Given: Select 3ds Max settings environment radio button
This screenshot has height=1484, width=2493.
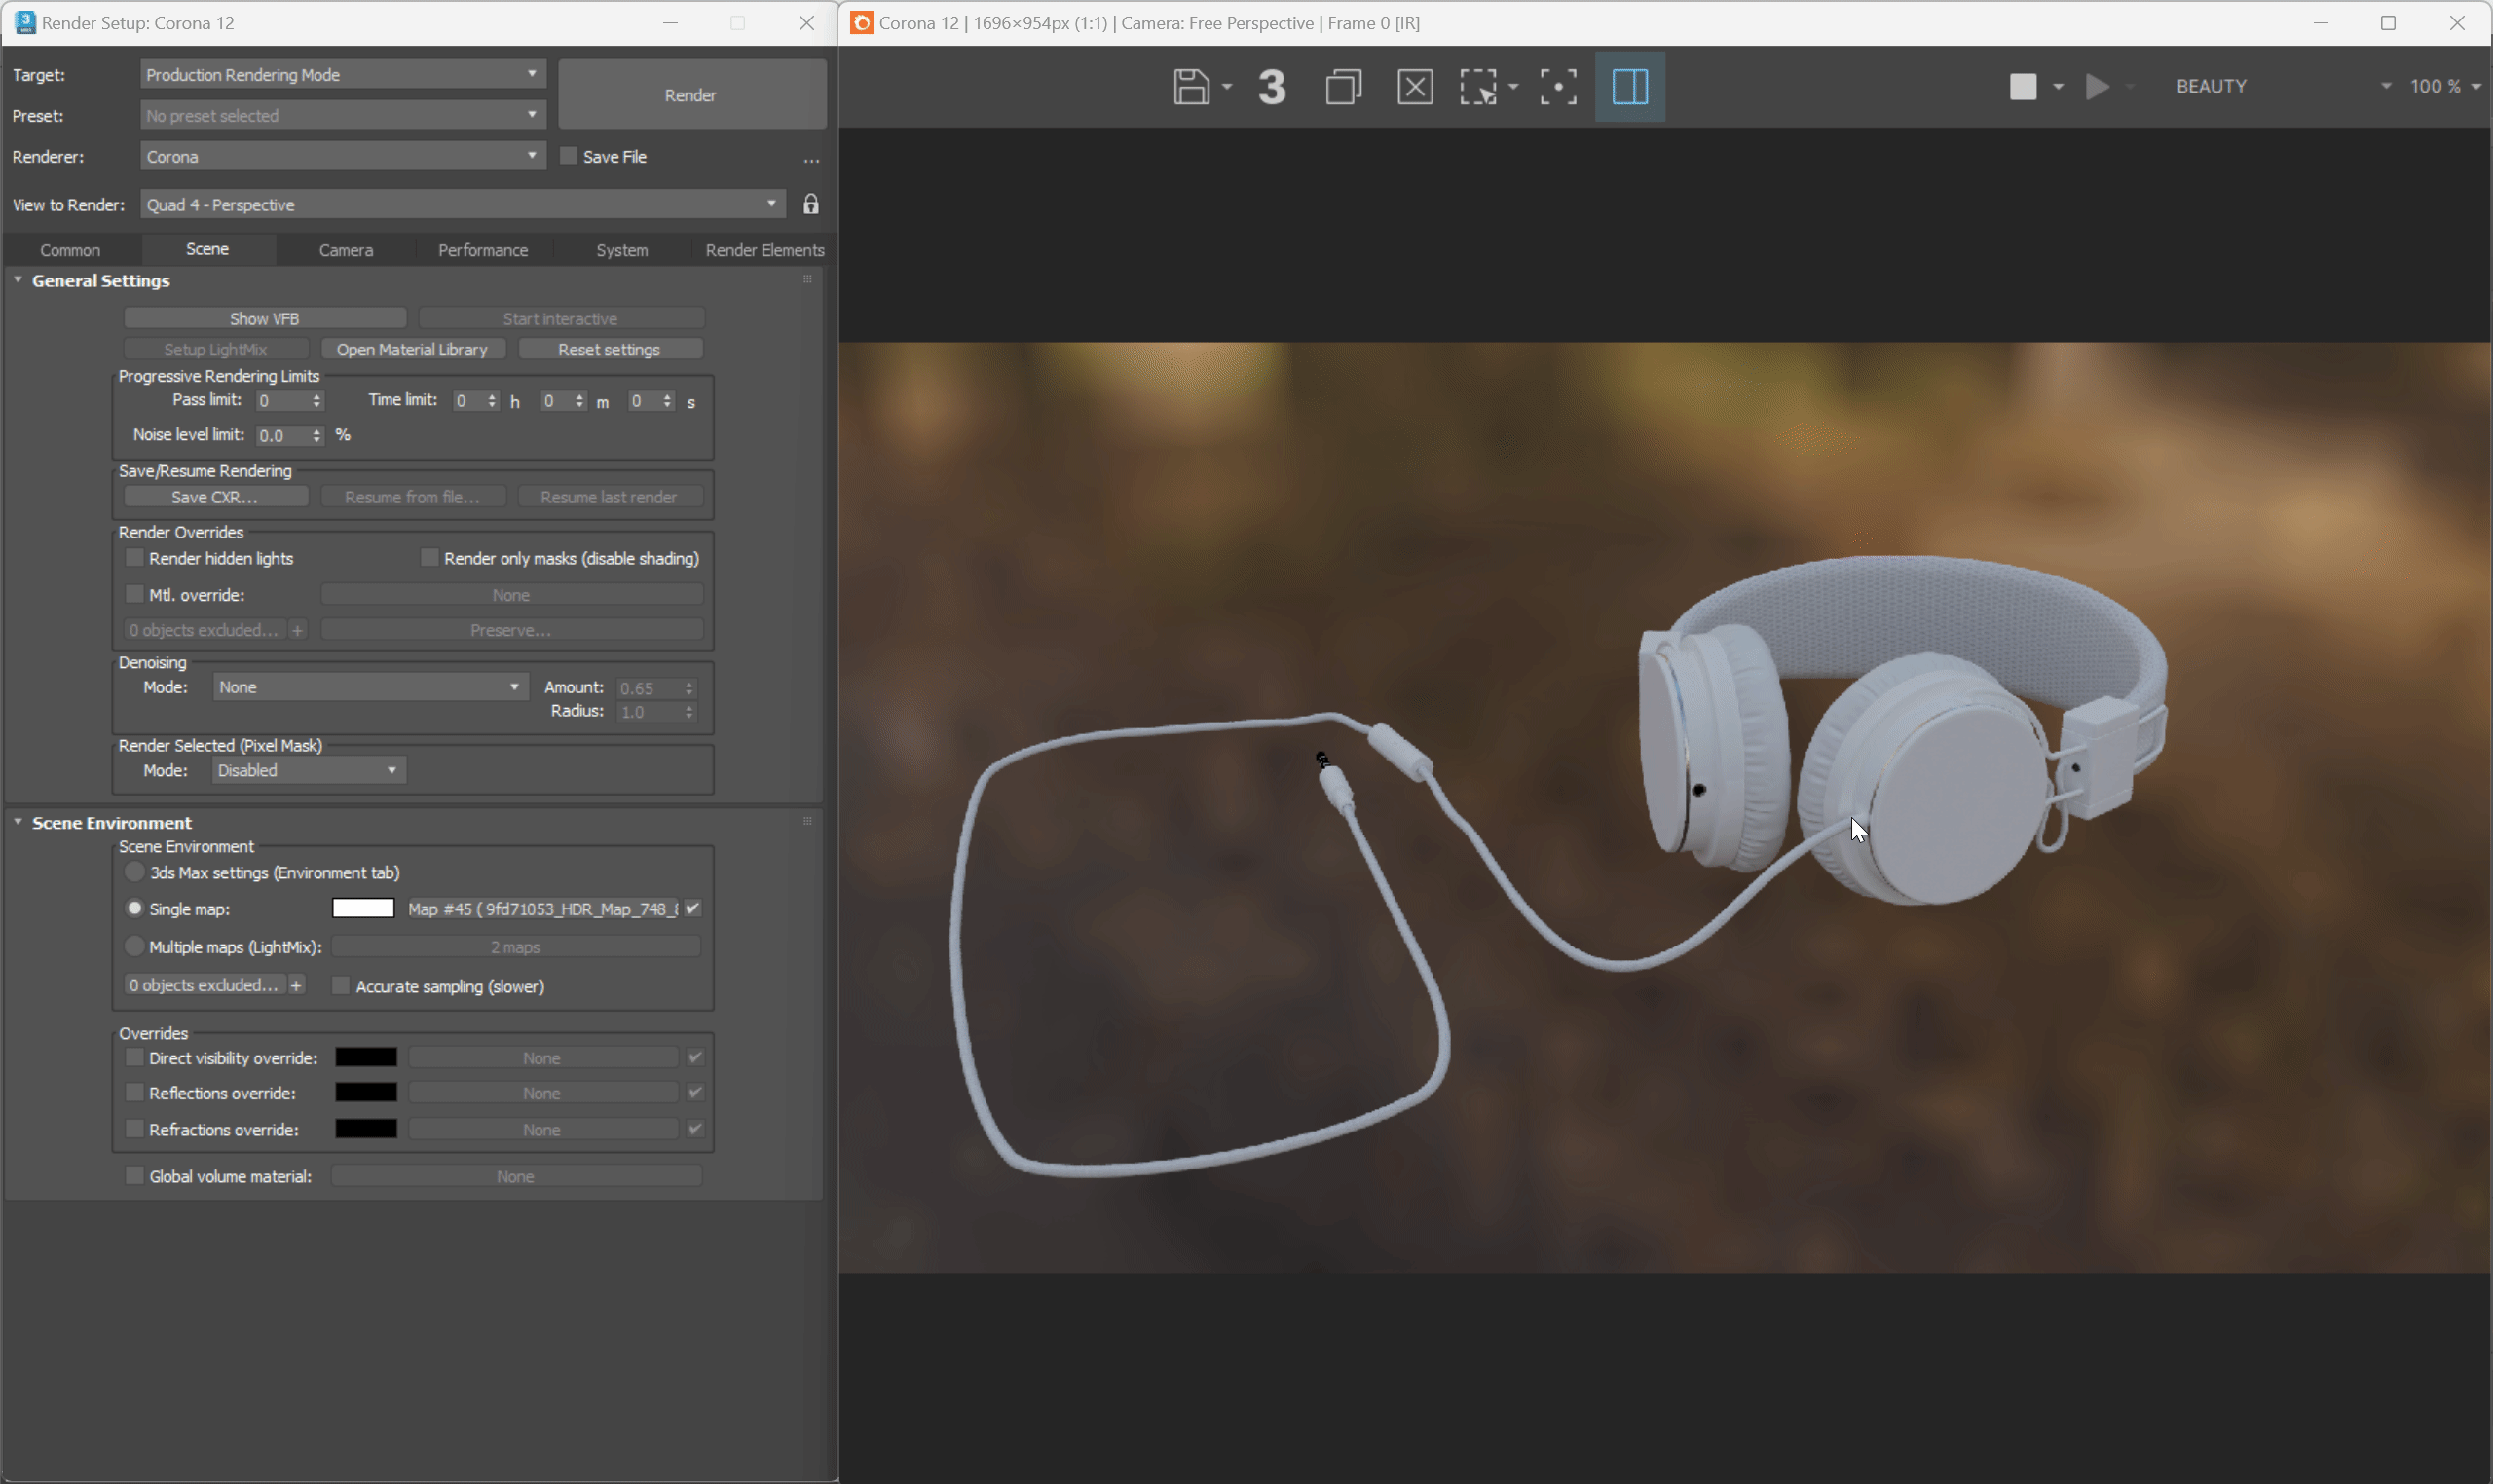Looking at the screenshot, I should pyautogui.click(x=135, y=872).
